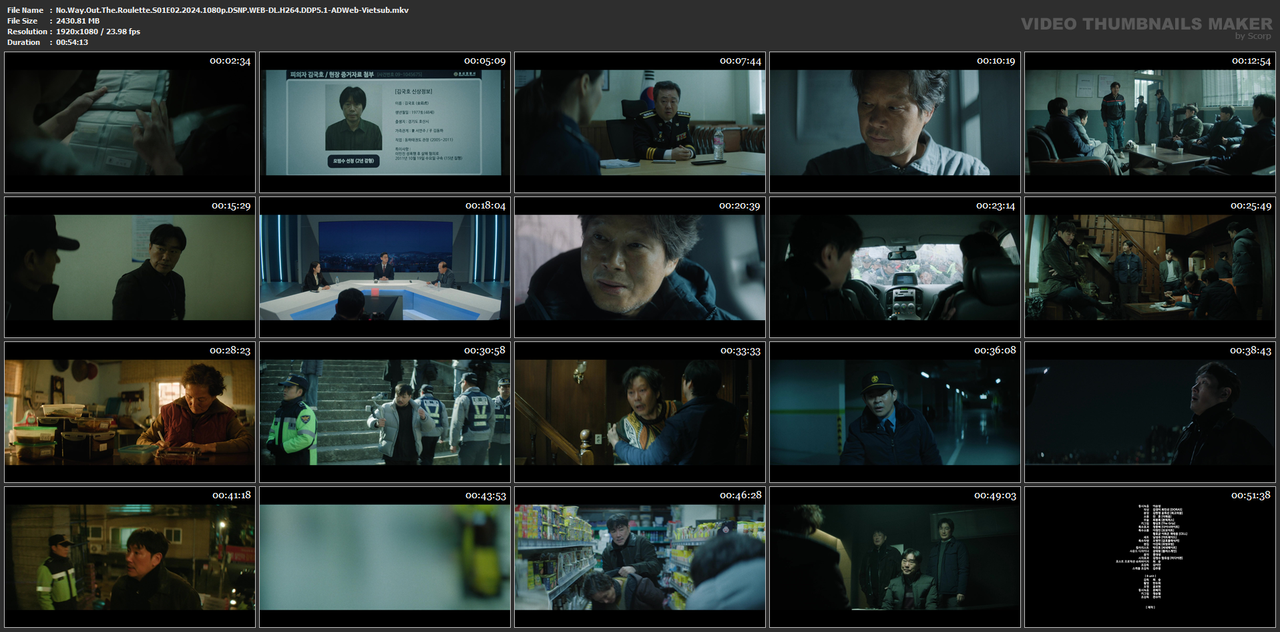Open the store aisle thumbnail at 00:46:28

[640, 557]
